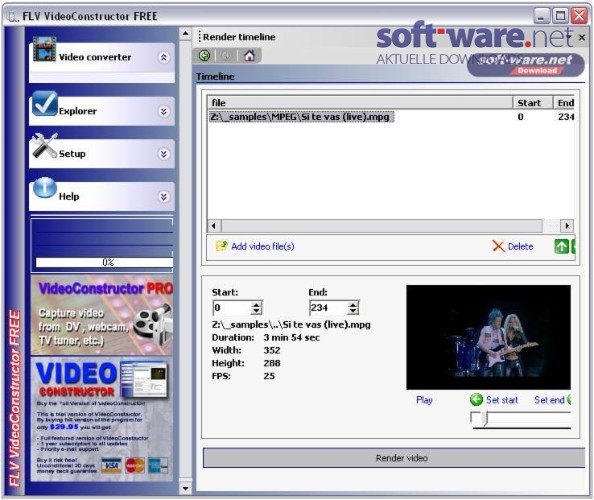
Task: Click the Set start link
Action: point(502,400)
